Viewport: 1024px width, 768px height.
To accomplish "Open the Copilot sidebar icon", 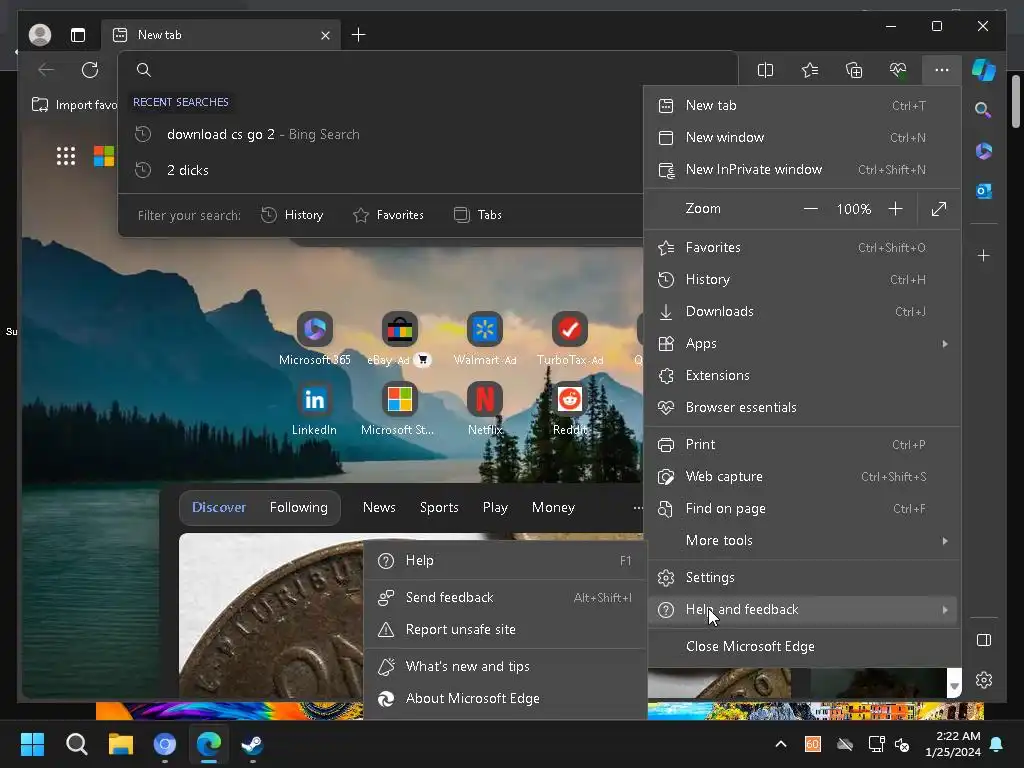I will [984, 70].
